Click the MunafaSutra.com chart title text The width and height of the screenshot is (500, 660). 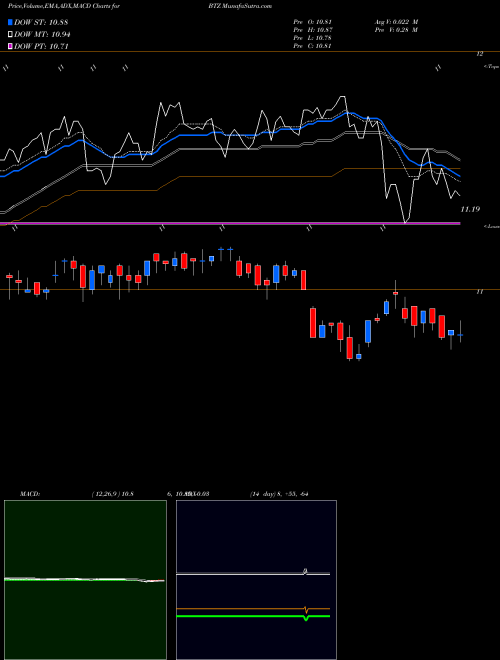248,6
